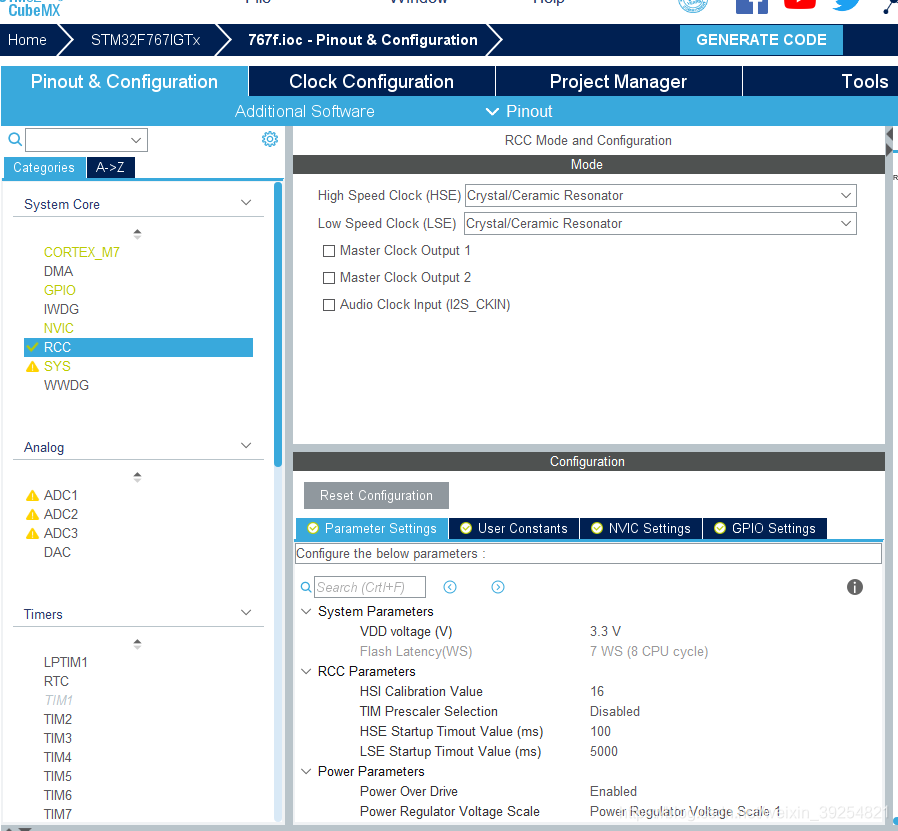Collapse the System Parameters group
The height and width of the screenshot is (831, 898).
tap(306, 612)
